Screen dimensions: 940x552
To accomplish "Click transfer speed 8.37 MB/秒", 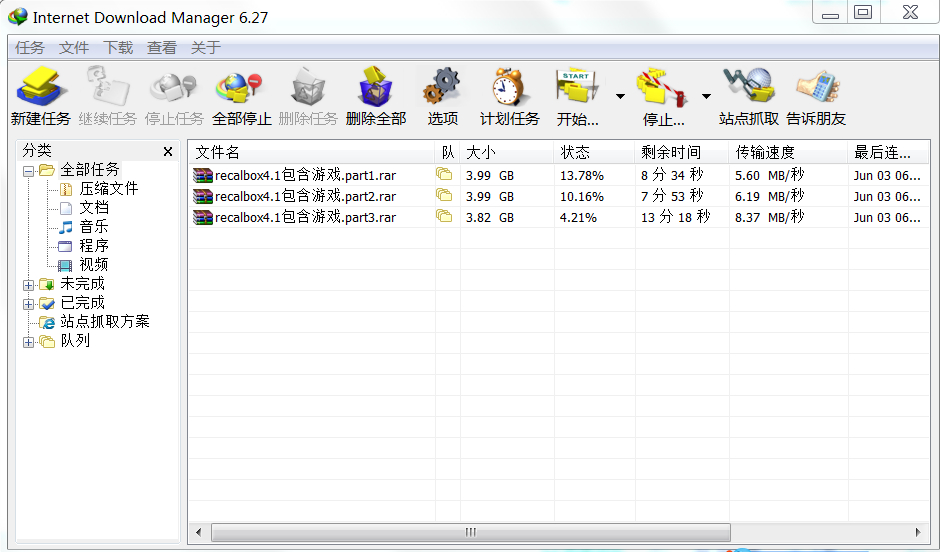I will point(770,217).
